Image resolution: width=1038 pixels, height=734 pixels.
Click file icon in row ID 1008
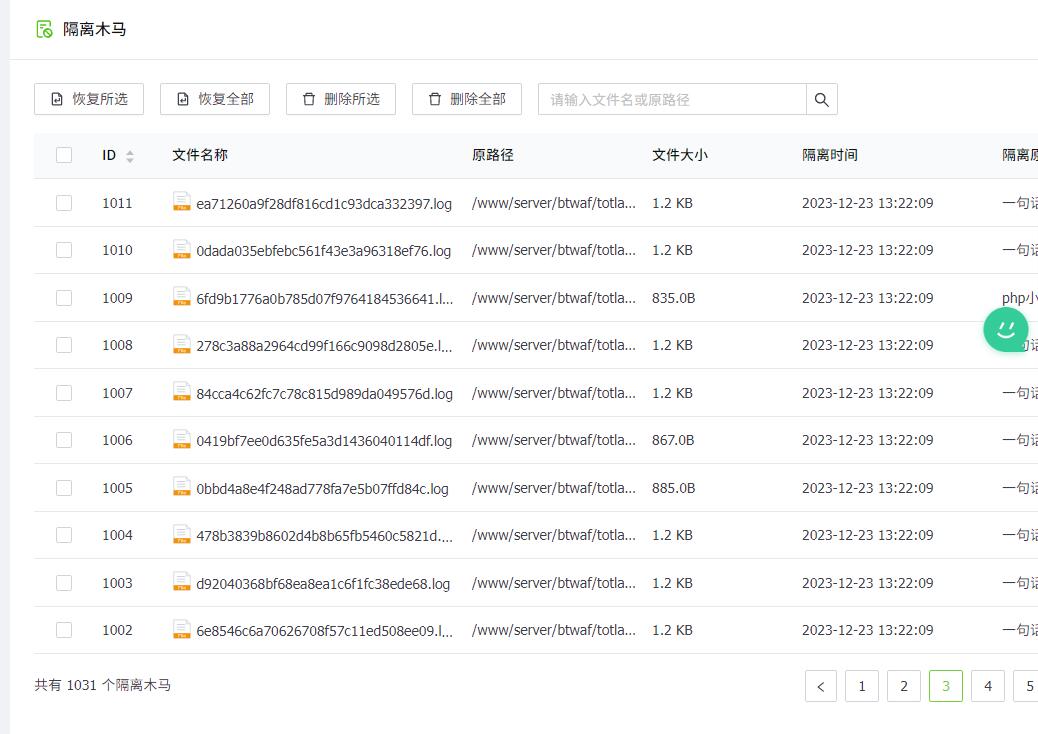181,344
